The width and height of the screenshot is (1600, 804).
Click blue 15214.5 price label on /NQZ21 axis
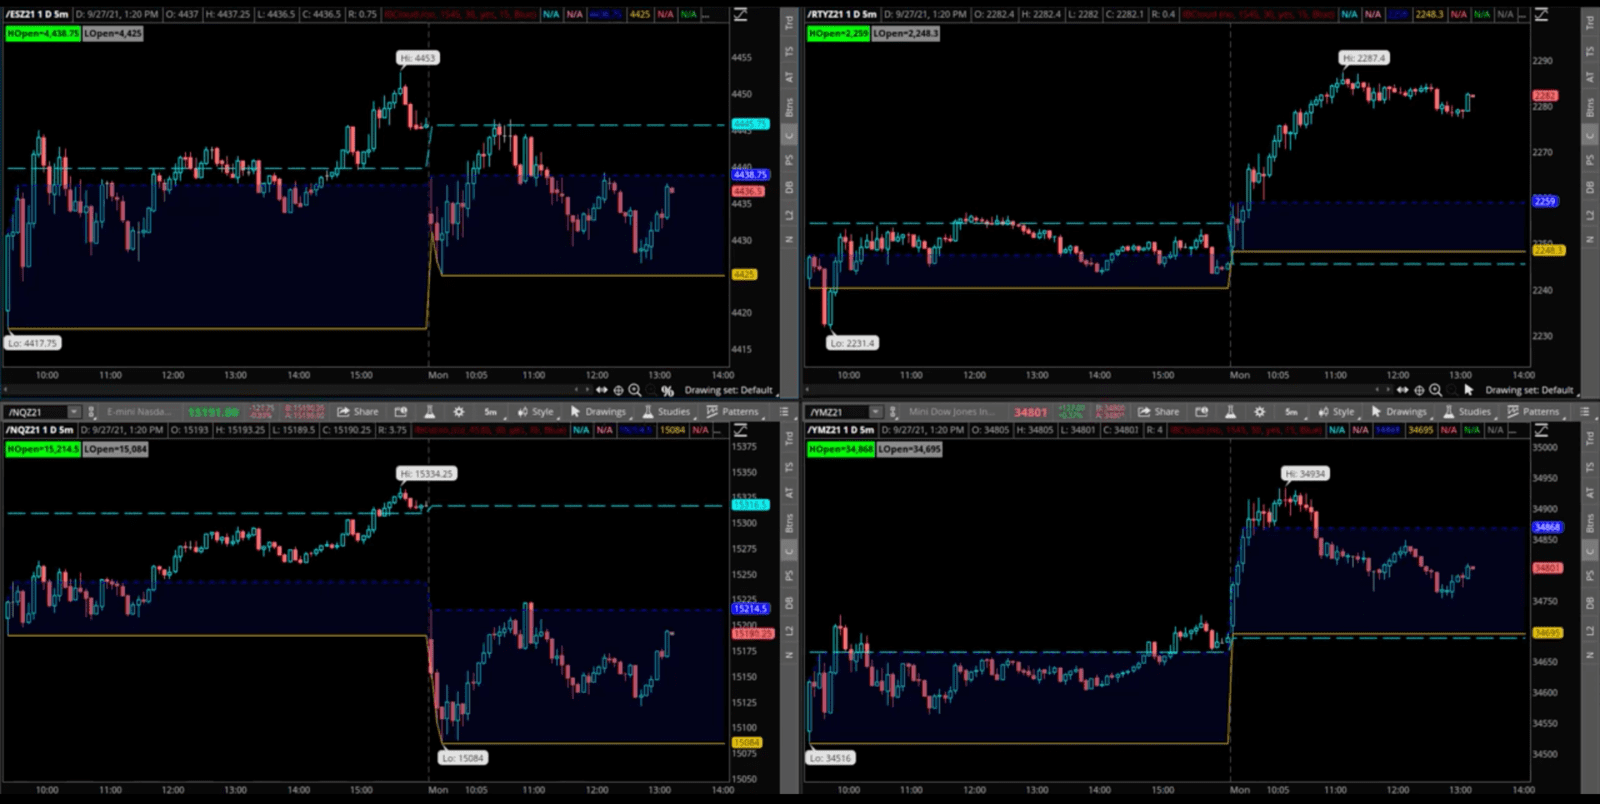pyautogui.click(x=751, y=608)
